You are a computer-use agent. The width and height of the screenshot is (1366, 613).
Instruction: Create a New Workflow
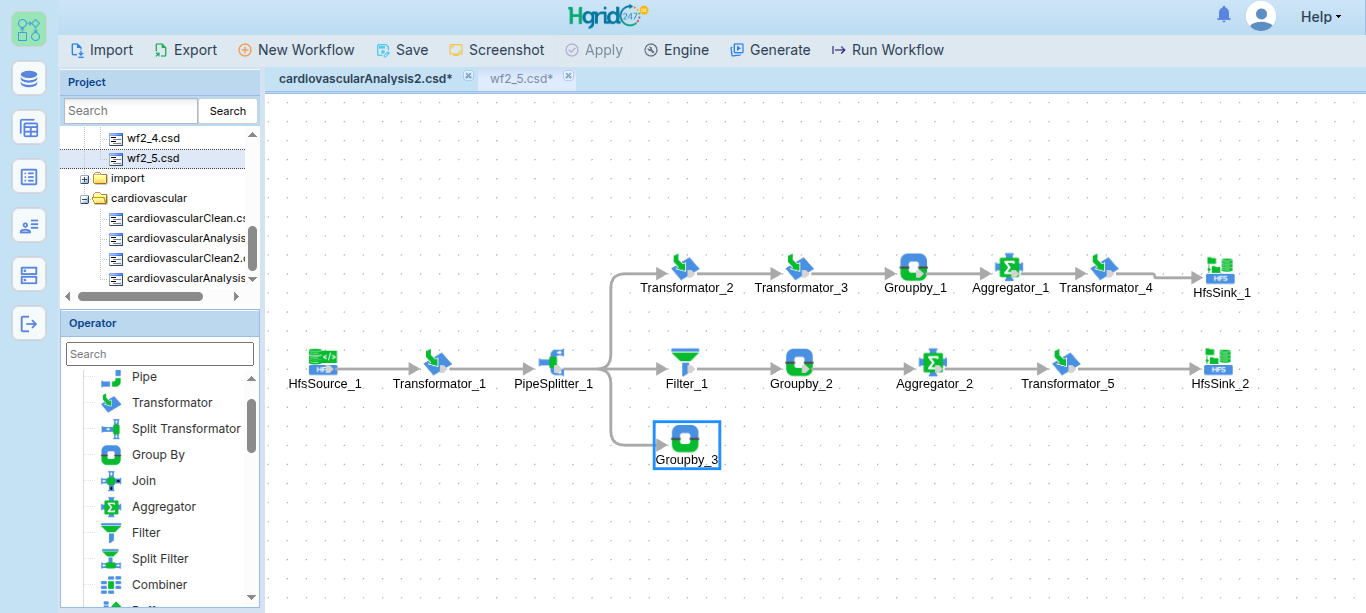296,50
